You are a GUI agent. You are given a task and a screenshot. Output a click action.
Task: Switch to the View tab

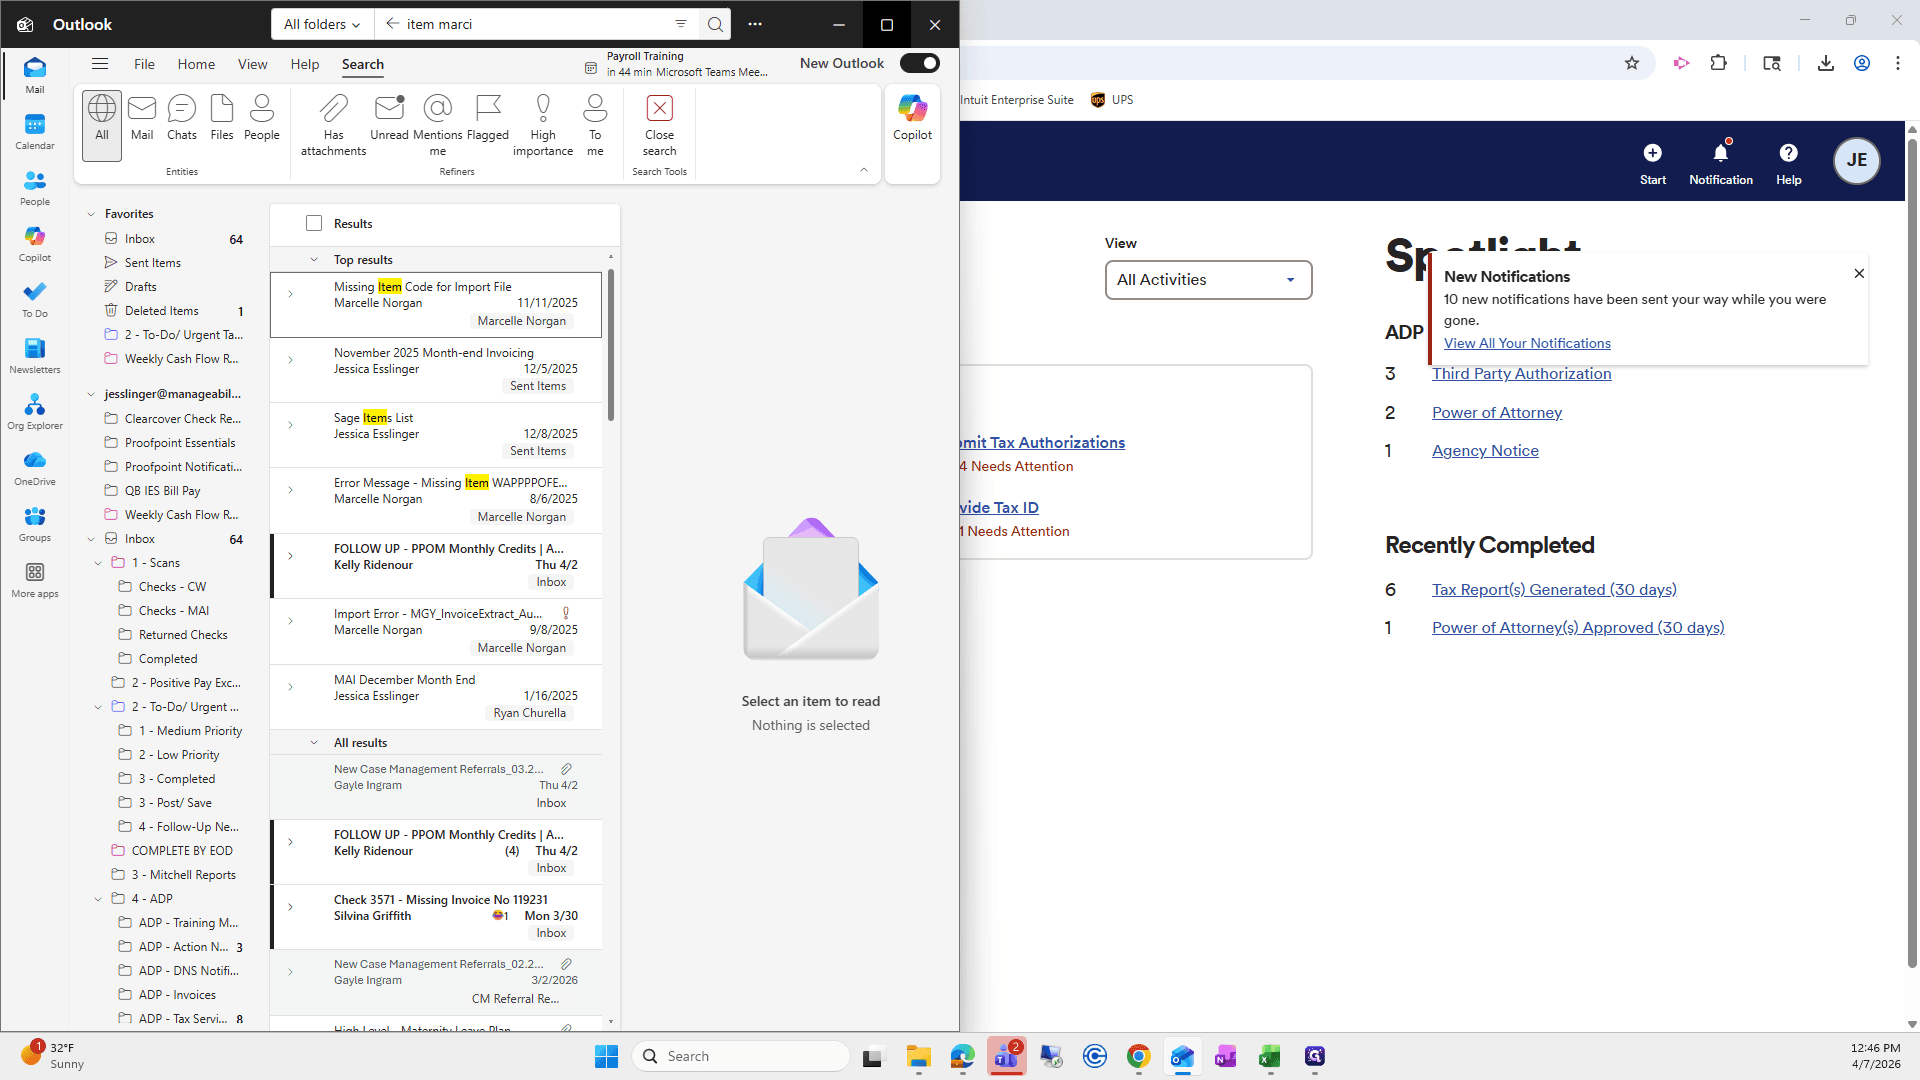(x=252, y=64)
